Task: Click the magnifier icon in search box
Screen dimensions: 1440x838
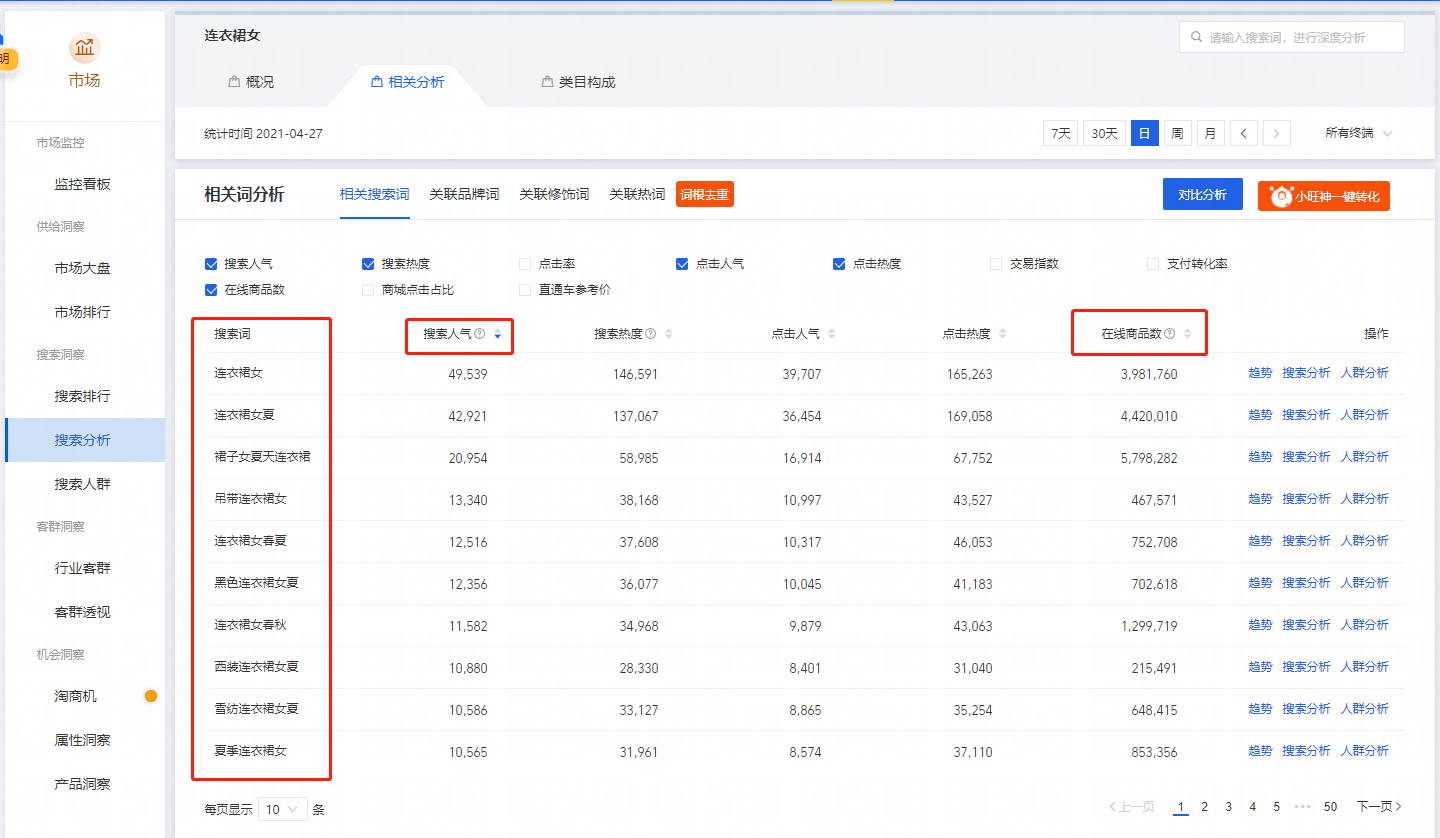Action: tap(1196, 38)
